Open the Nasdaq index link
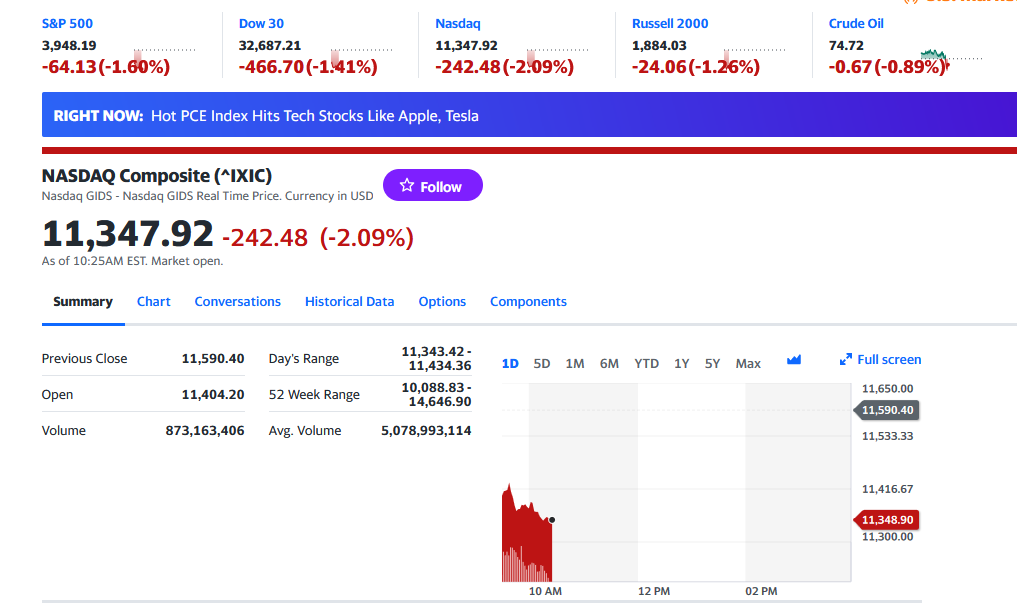Viewport: 1017px width, 607px height. tap(458, 23)
